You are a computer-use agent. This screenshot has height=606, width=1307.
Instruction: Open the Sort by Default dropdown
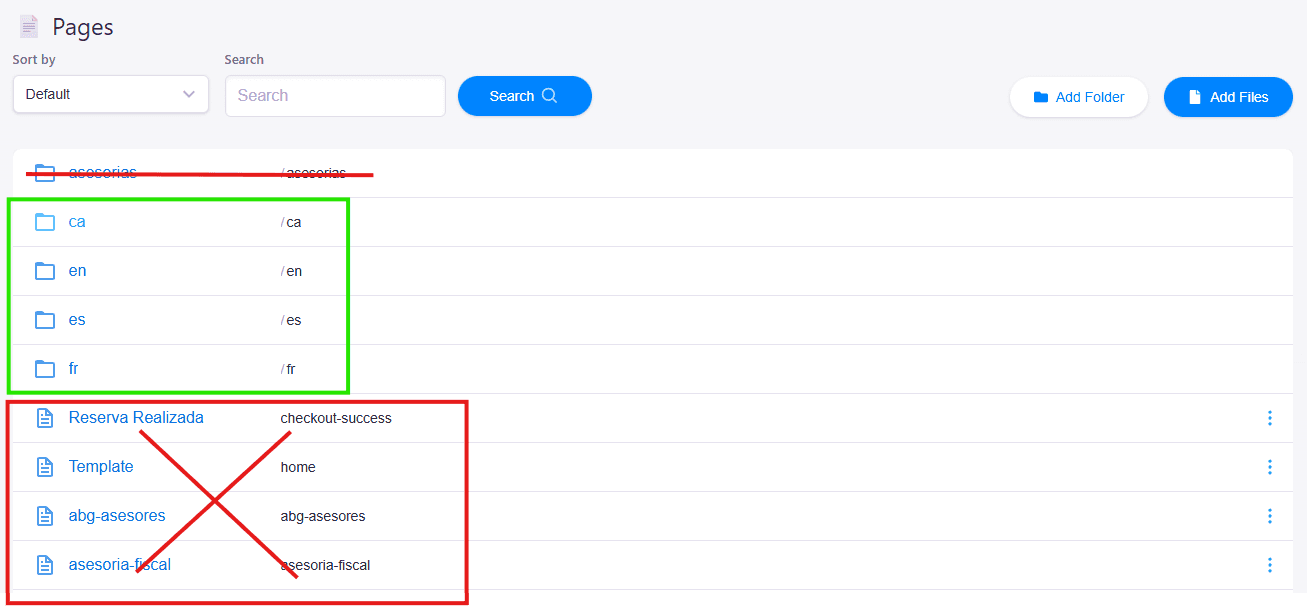coord(110,94)
